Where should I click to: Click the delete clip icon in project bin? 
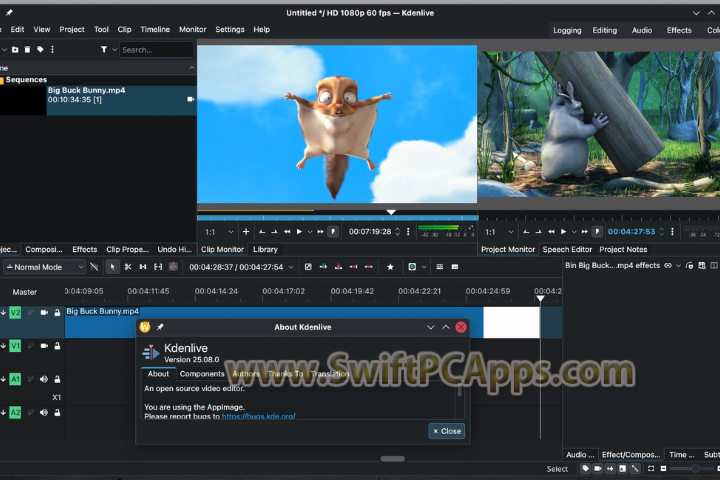coord(28,50)
